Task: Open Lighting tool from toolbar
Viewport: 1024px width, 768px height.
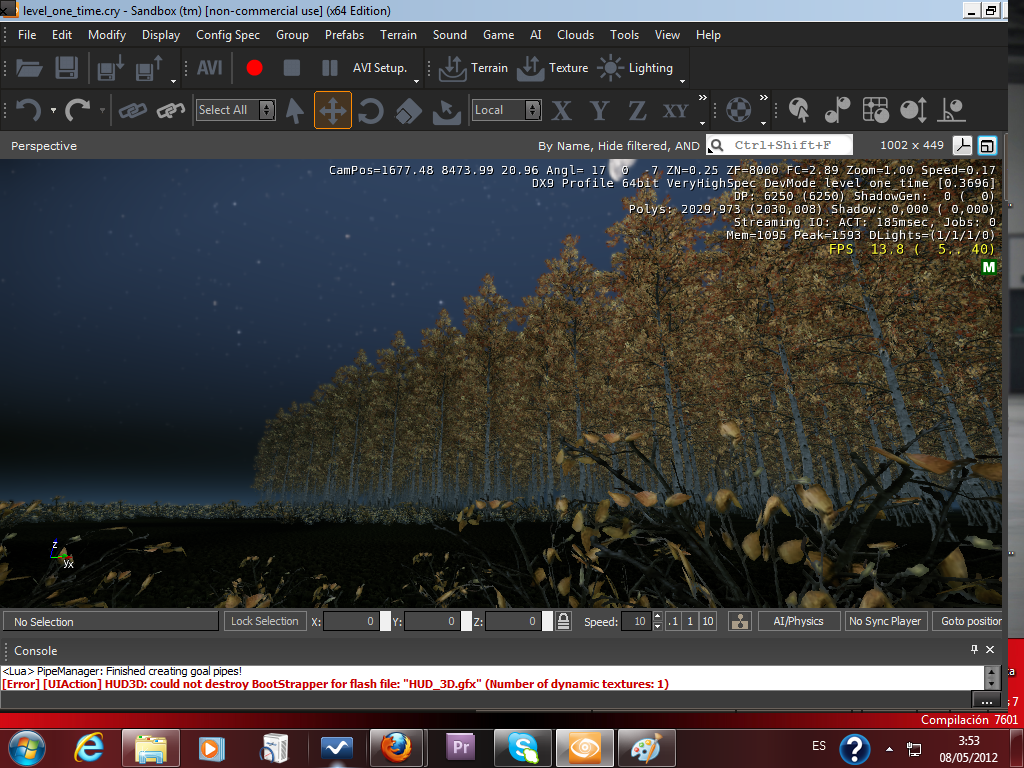Action: tap(635, 68)
